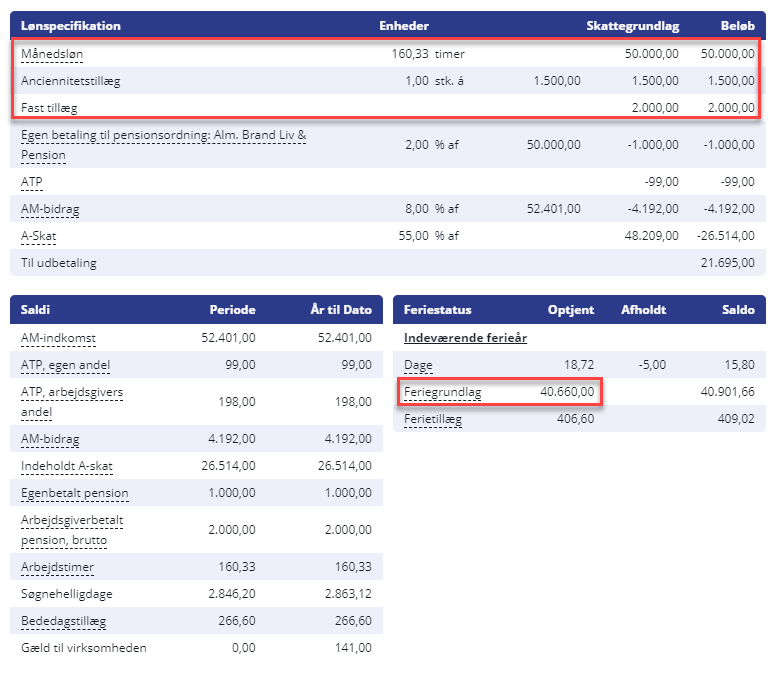Click the 409,02 Ferietillæg saldo
772x680 pixels.
click(736, 419)
